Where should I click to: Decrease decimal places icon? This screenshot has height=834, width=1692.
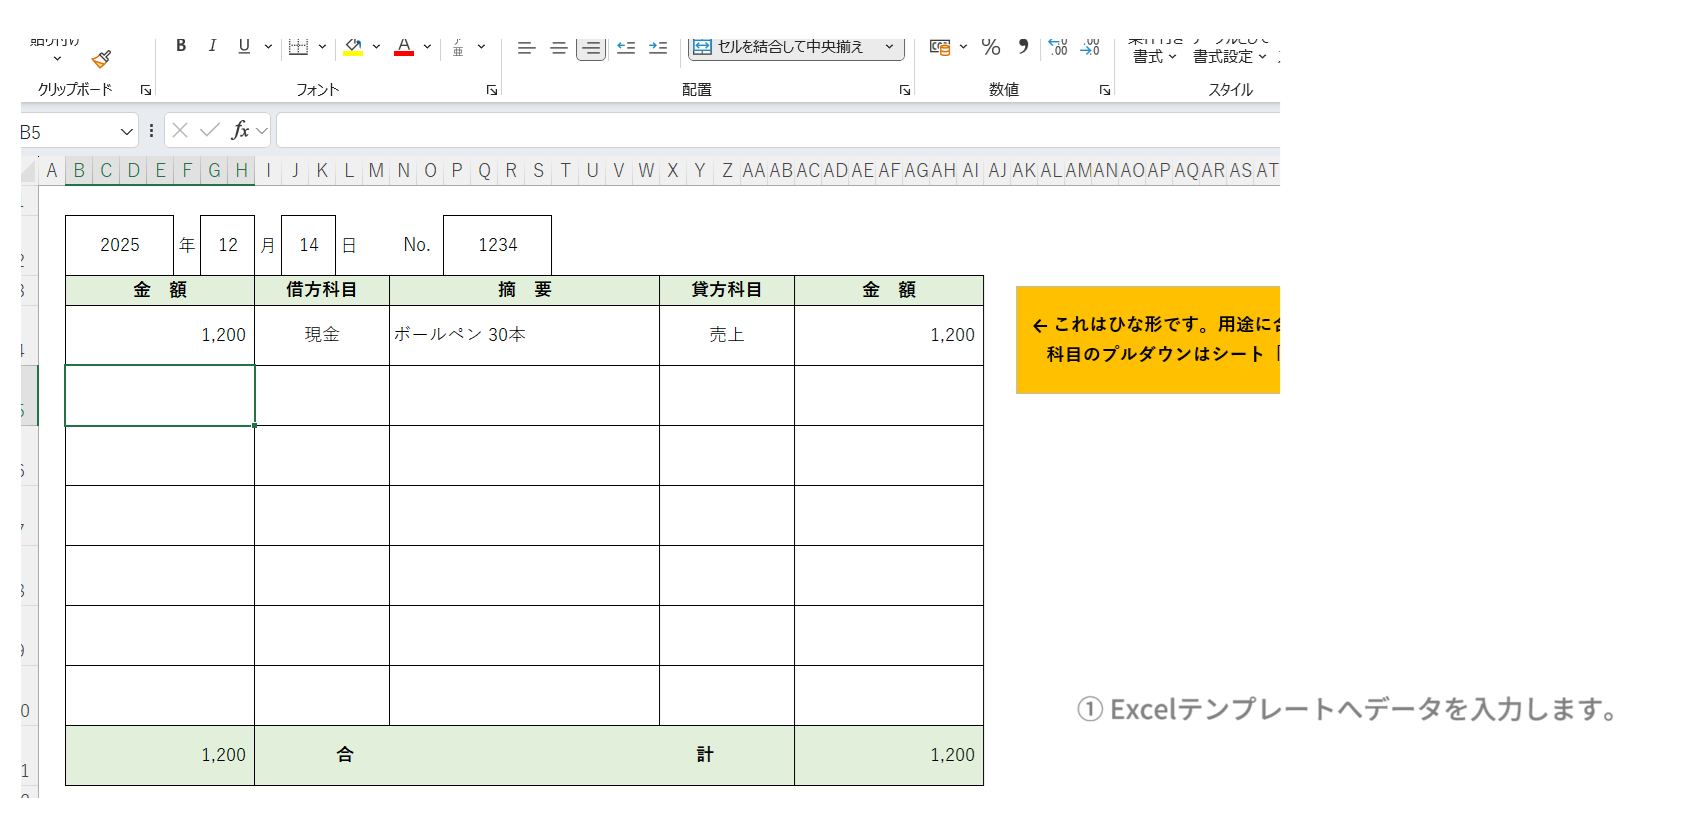[1090, 47]
